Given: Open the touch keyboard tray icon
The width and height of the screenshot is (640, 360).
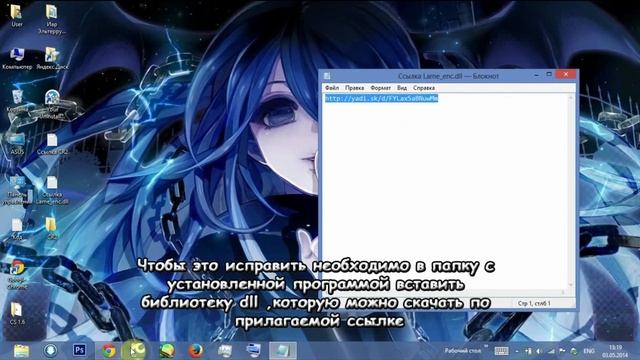Looking at the screenshot, I should pyautogui.click(x=501, y=351).
